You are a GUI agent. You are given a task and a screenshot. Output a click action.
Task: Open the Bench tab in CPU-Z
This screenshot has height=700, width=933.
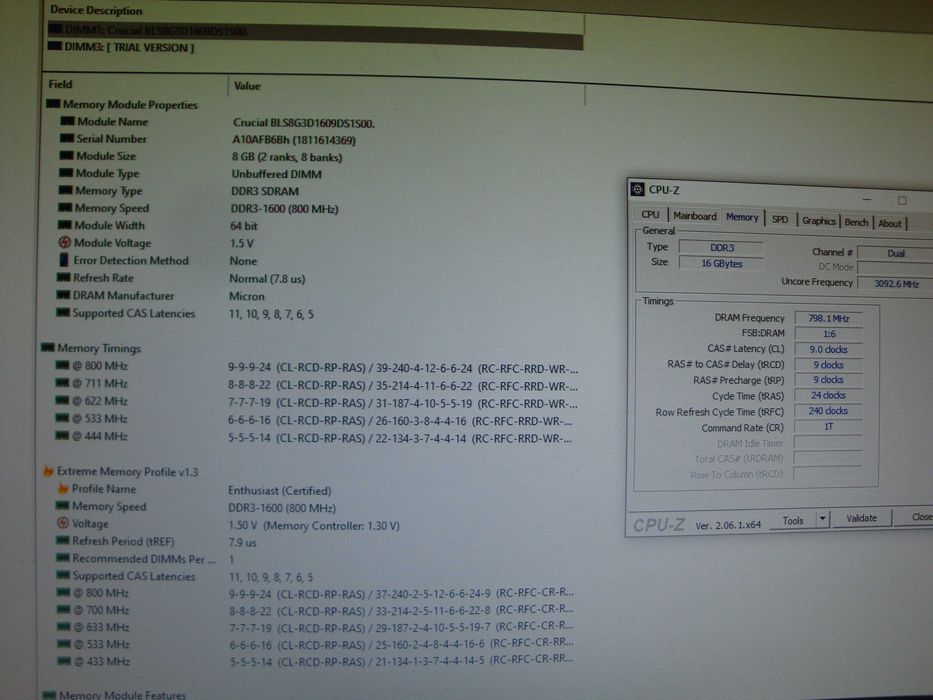tap(856, 221)
